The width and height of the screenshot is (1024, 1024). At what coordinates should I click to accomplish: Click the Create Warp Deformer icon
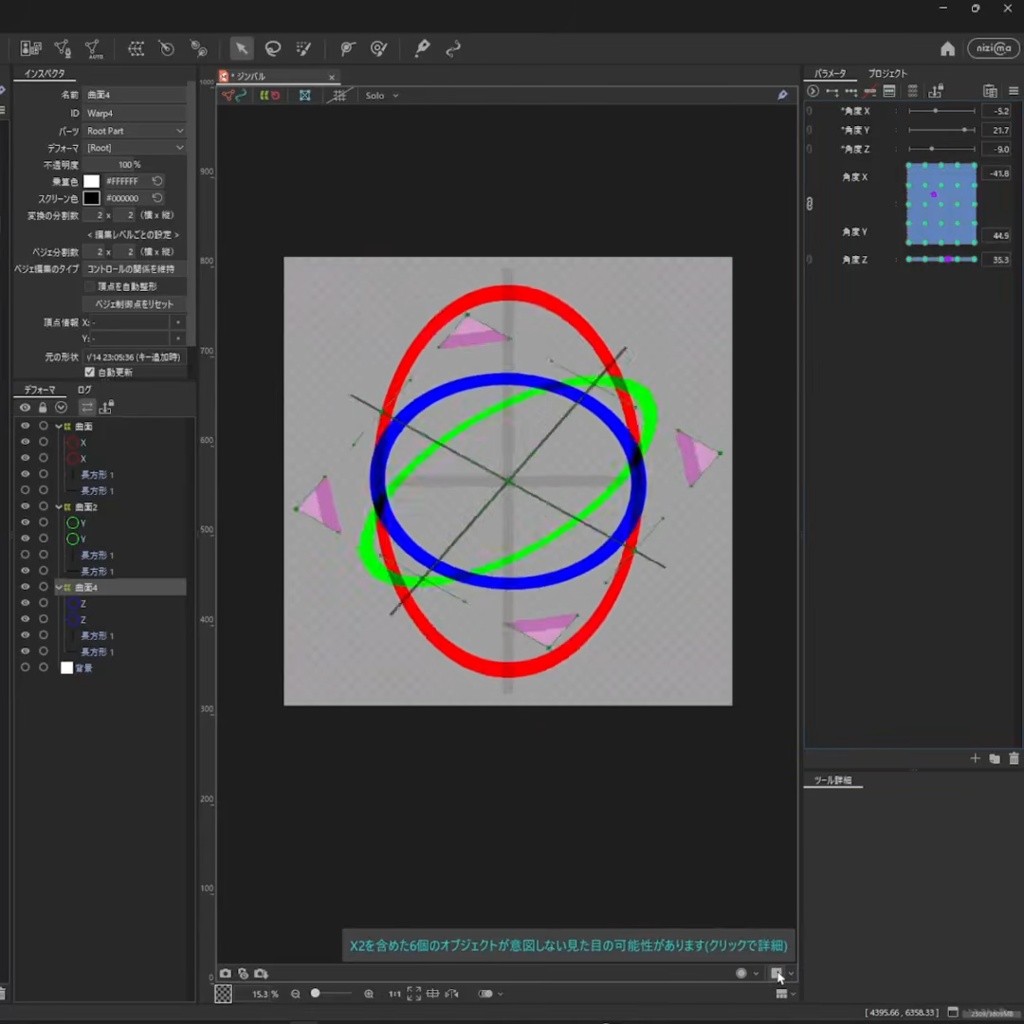(136, 48)
